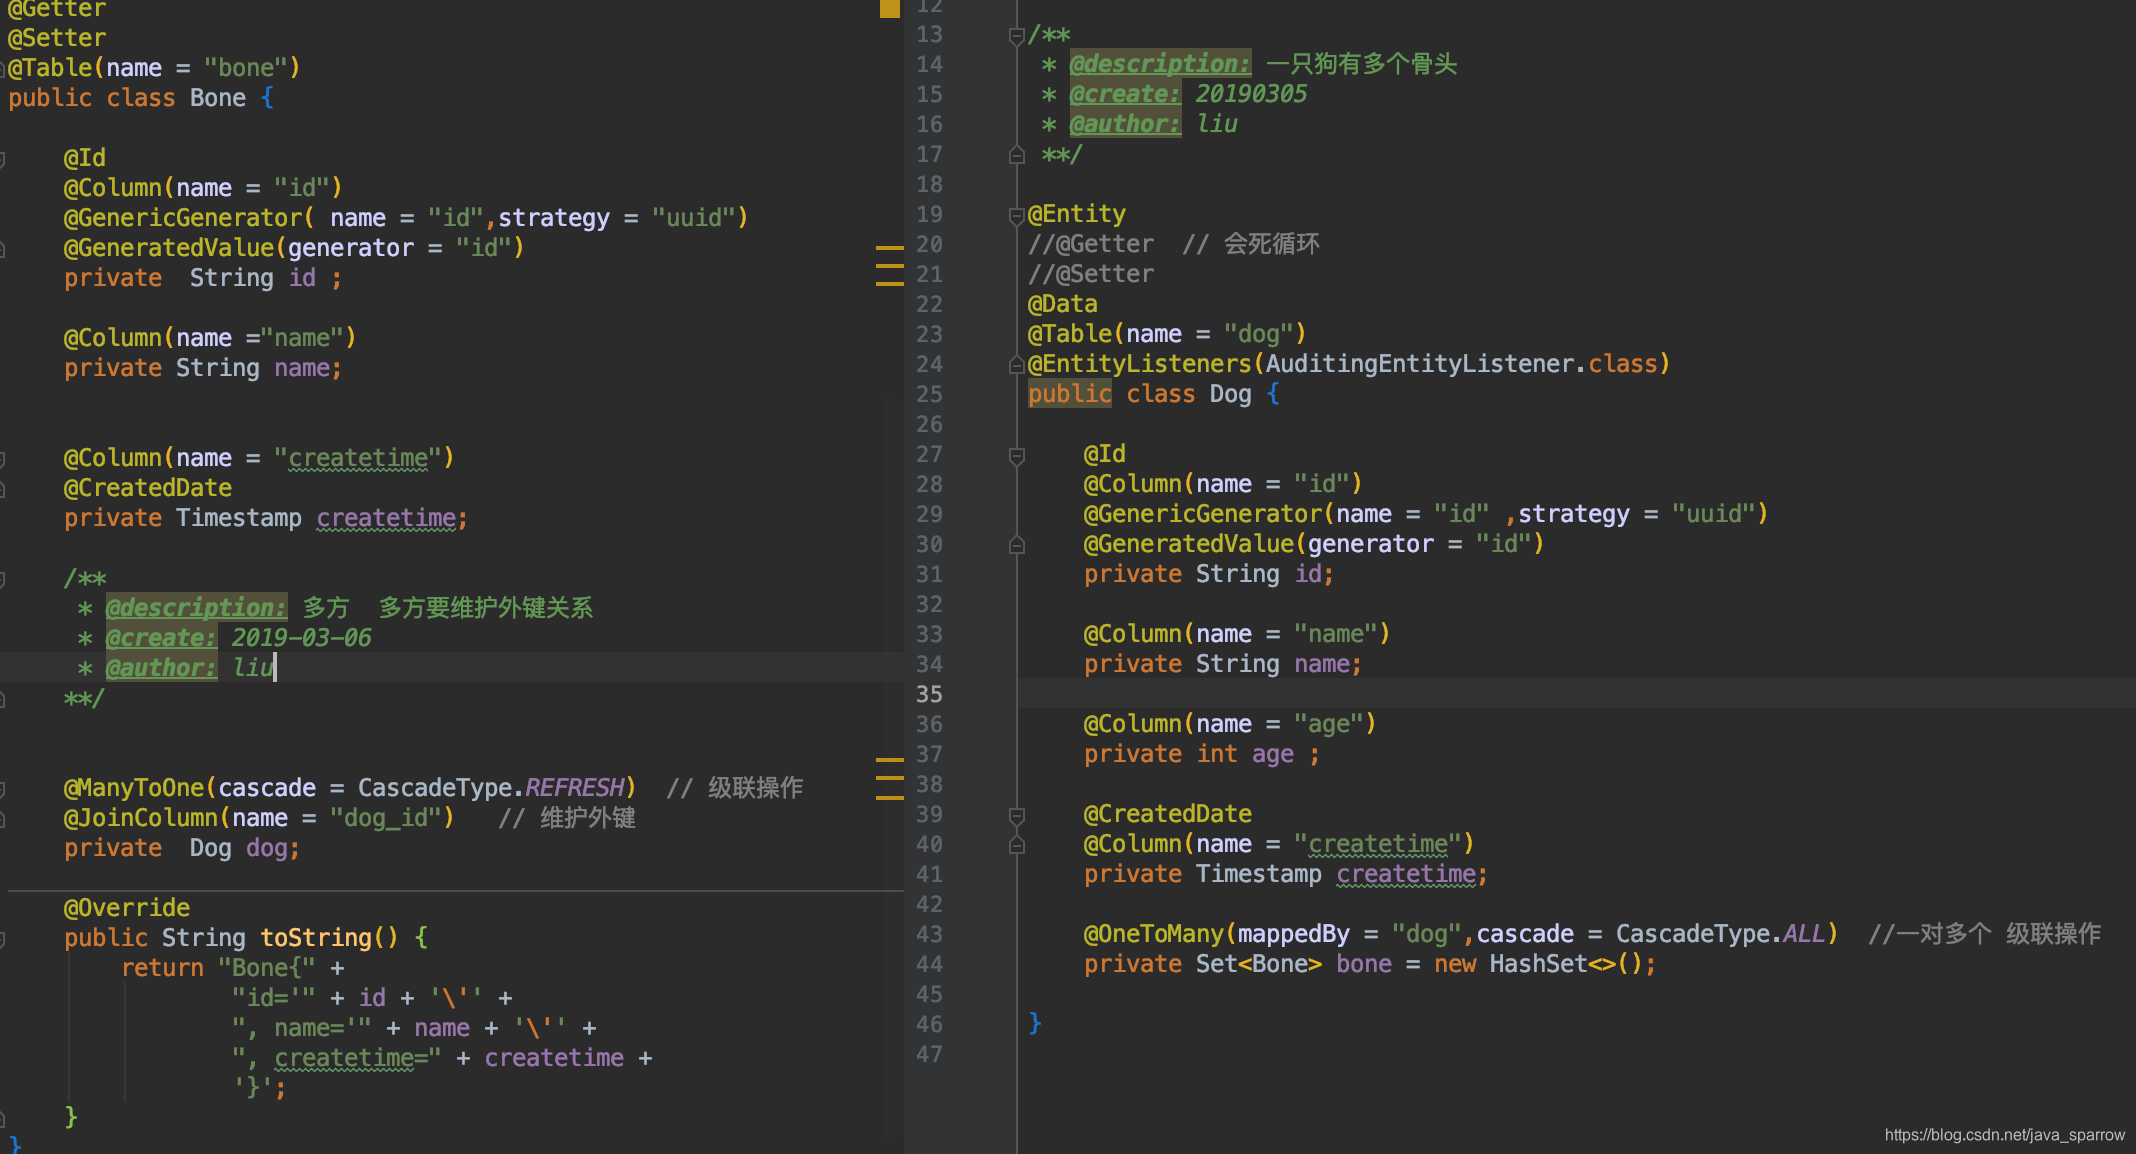The width and height of the screenshot is (2136, 1154).
Task: Click the '20190305' create date in Dog Javadoc
Action: click(x=1252, y=94)
